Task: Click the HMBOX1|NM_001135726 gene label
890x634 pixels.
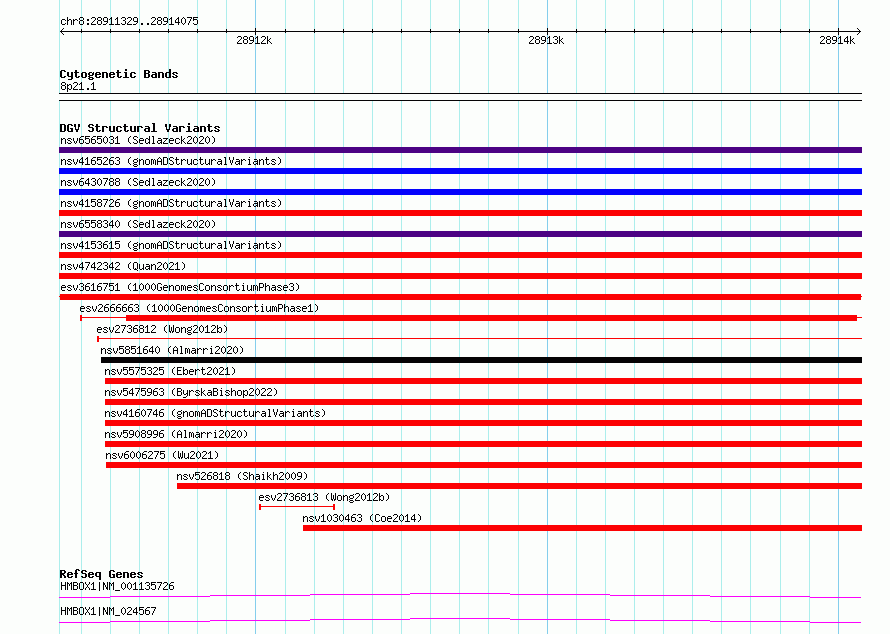Action: (x=117, y=586)
